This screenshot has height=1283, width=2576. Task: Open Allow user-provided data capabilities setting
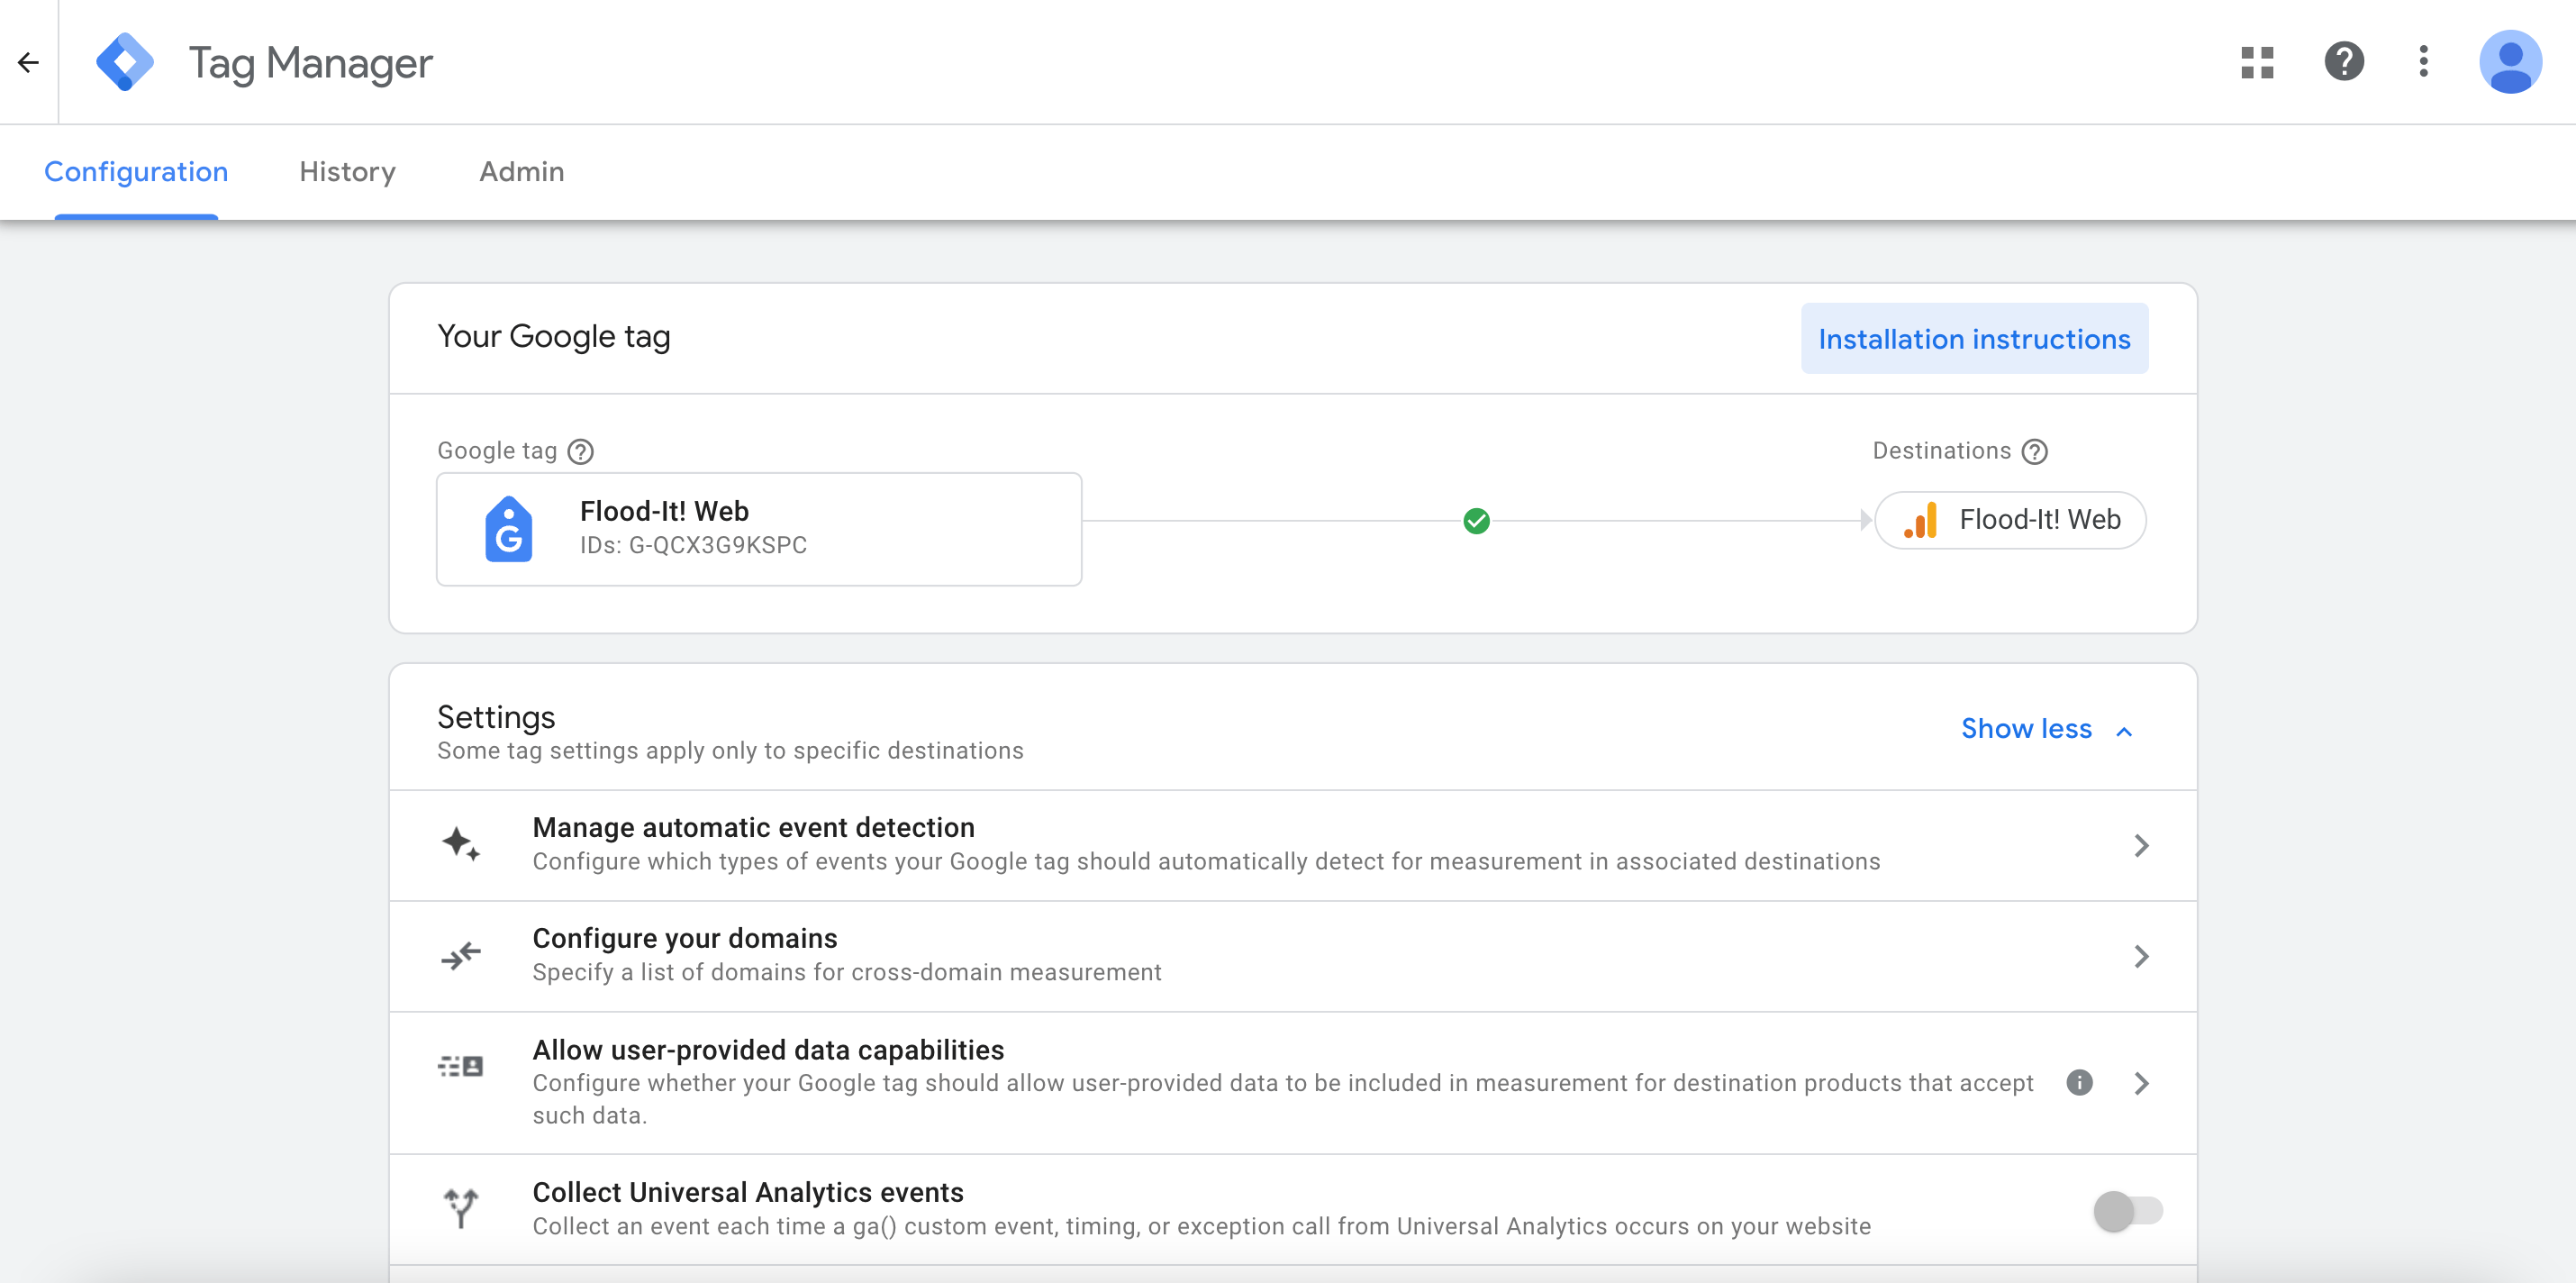pos(1292,1083)
